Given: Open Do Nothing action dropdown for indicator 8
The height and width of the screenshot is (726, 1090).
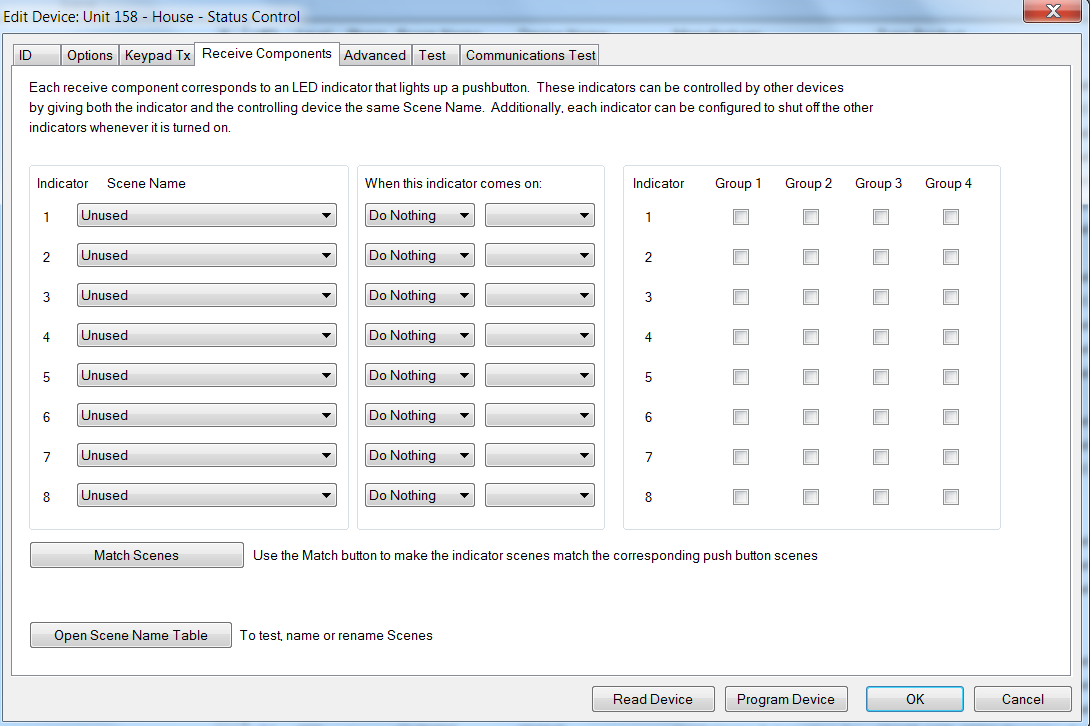Looking at the screenshot, I should click(x=419, y=495).
